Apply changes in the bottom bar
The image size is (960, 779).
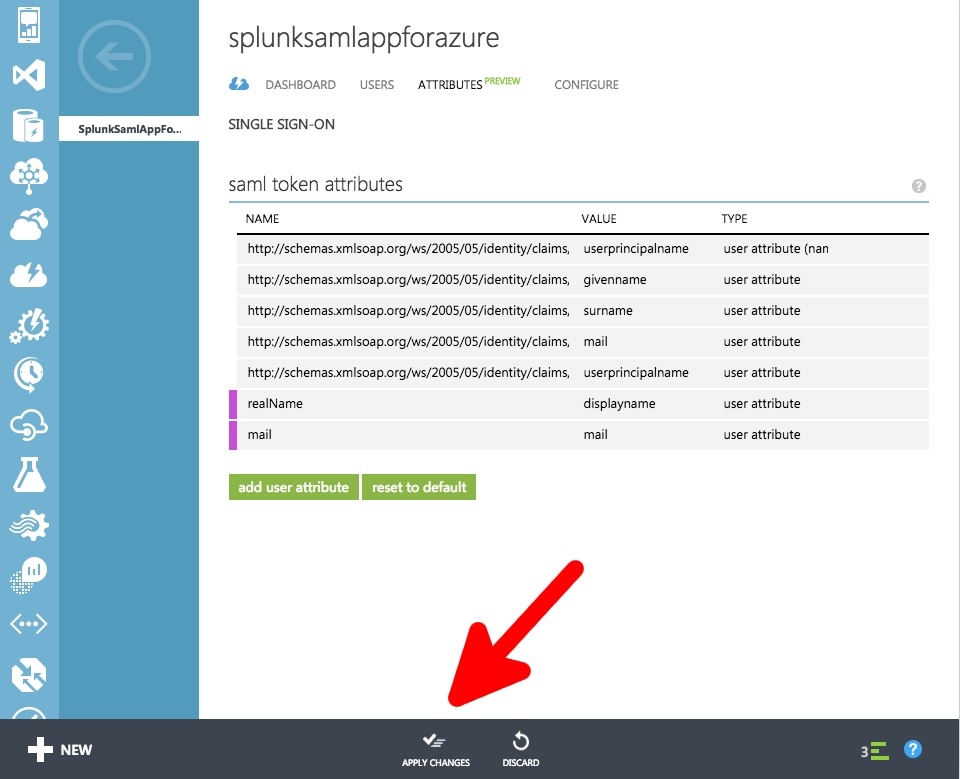(435, 749)
